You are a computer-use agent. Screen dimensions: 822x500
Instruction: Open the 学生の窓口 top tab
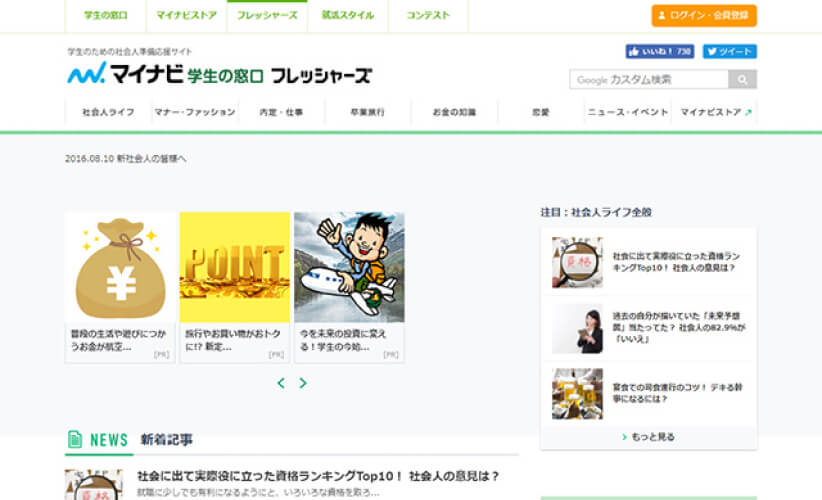(105, 15)
